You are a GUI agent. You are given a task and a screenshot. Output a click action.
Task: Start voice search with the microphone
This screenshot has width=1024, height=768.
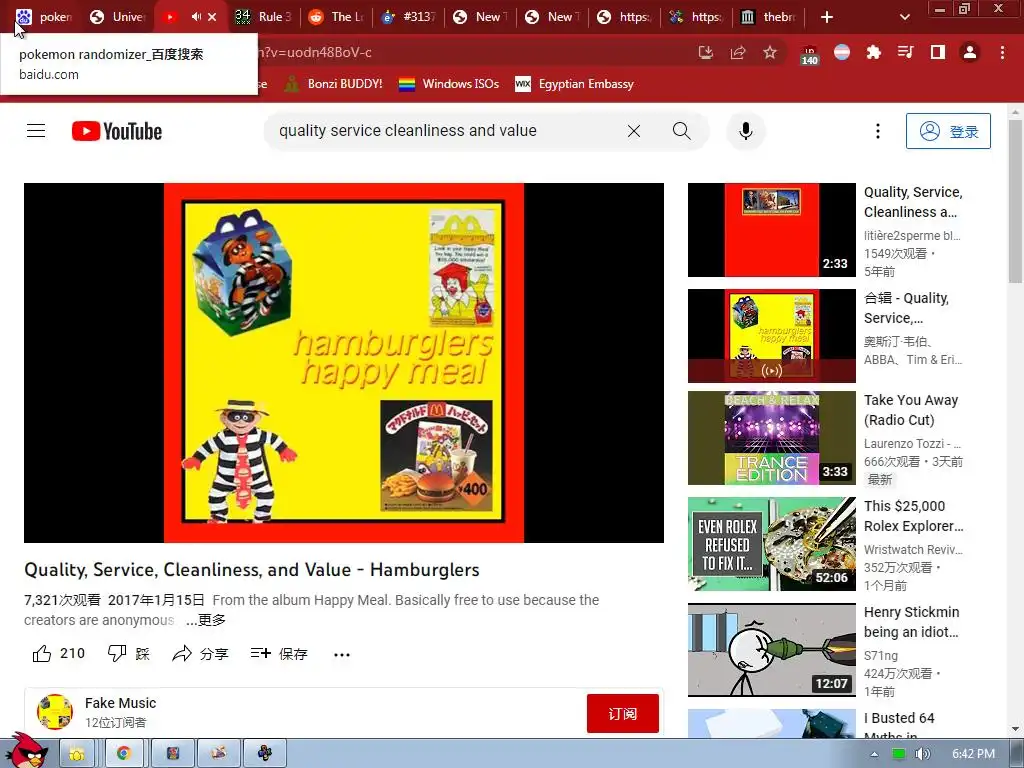tap(745, 131)
